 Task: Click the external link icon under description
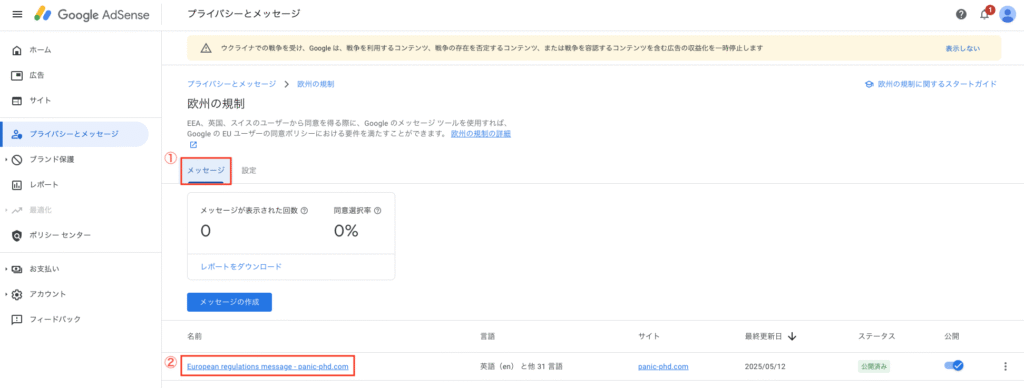tap(193, 145)
